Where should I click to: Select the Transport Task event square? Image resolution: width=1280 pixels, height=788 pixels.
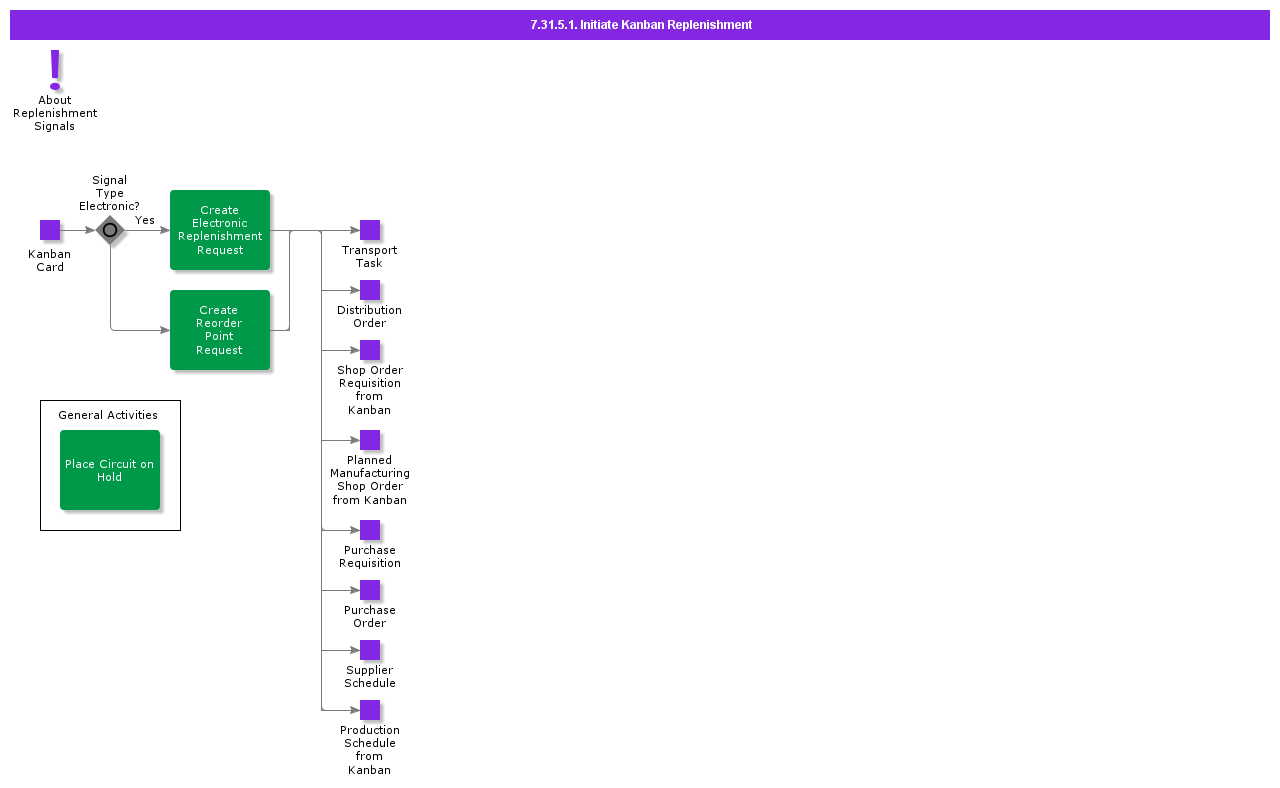pyautogui.click(x=370, y=230)
